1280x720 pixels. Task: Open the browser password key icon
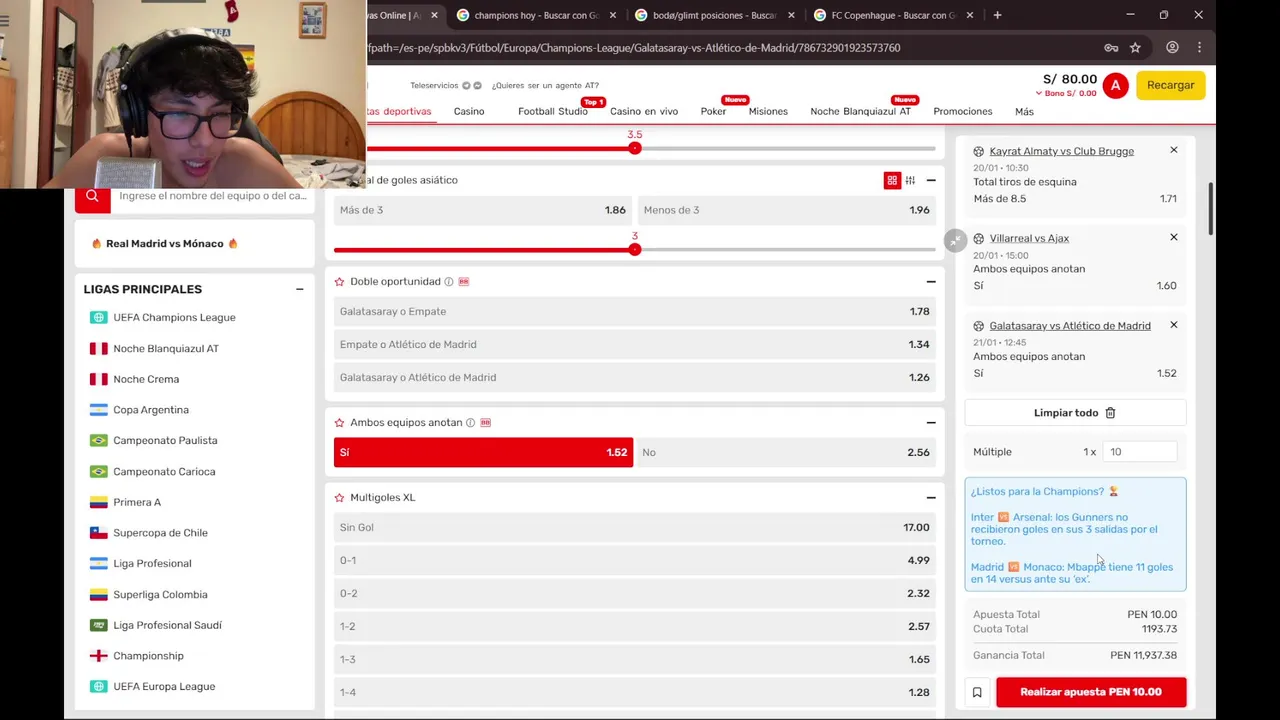pos(1111,47)
